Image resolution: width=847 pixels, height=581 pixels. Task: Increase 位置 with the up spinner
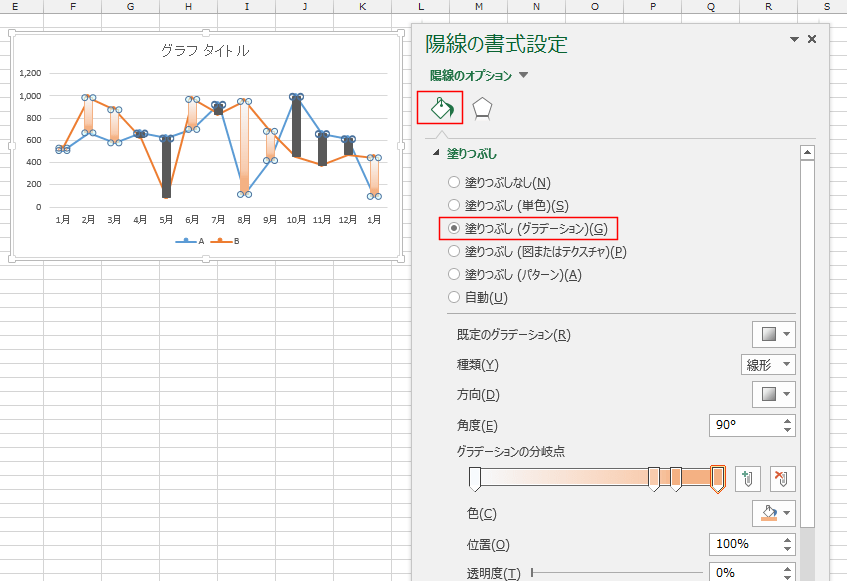788,539
